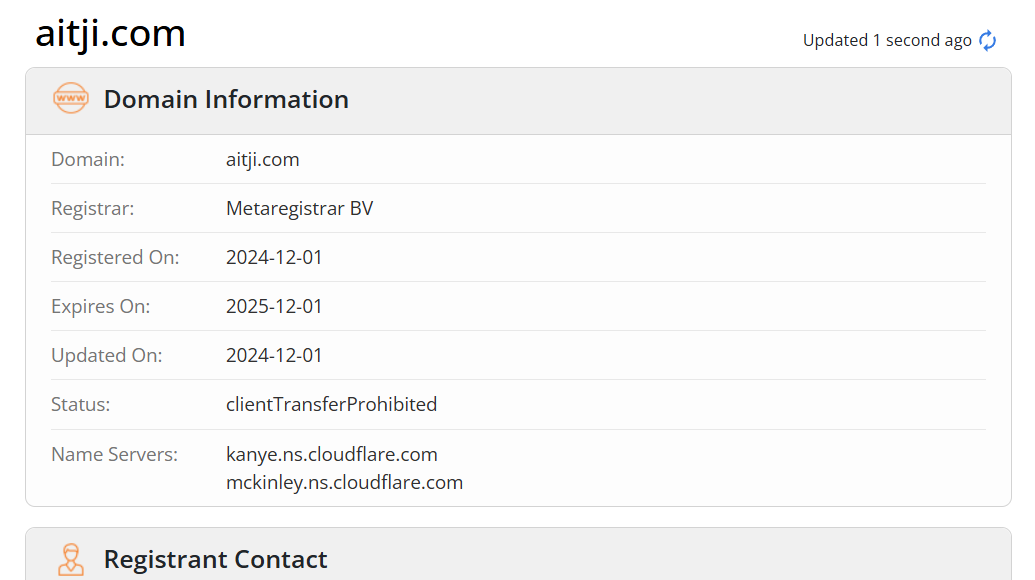Click the Registered On date 2024-12-01
The width and height of the screenshot is (1035, 580).
click(274, 257)
